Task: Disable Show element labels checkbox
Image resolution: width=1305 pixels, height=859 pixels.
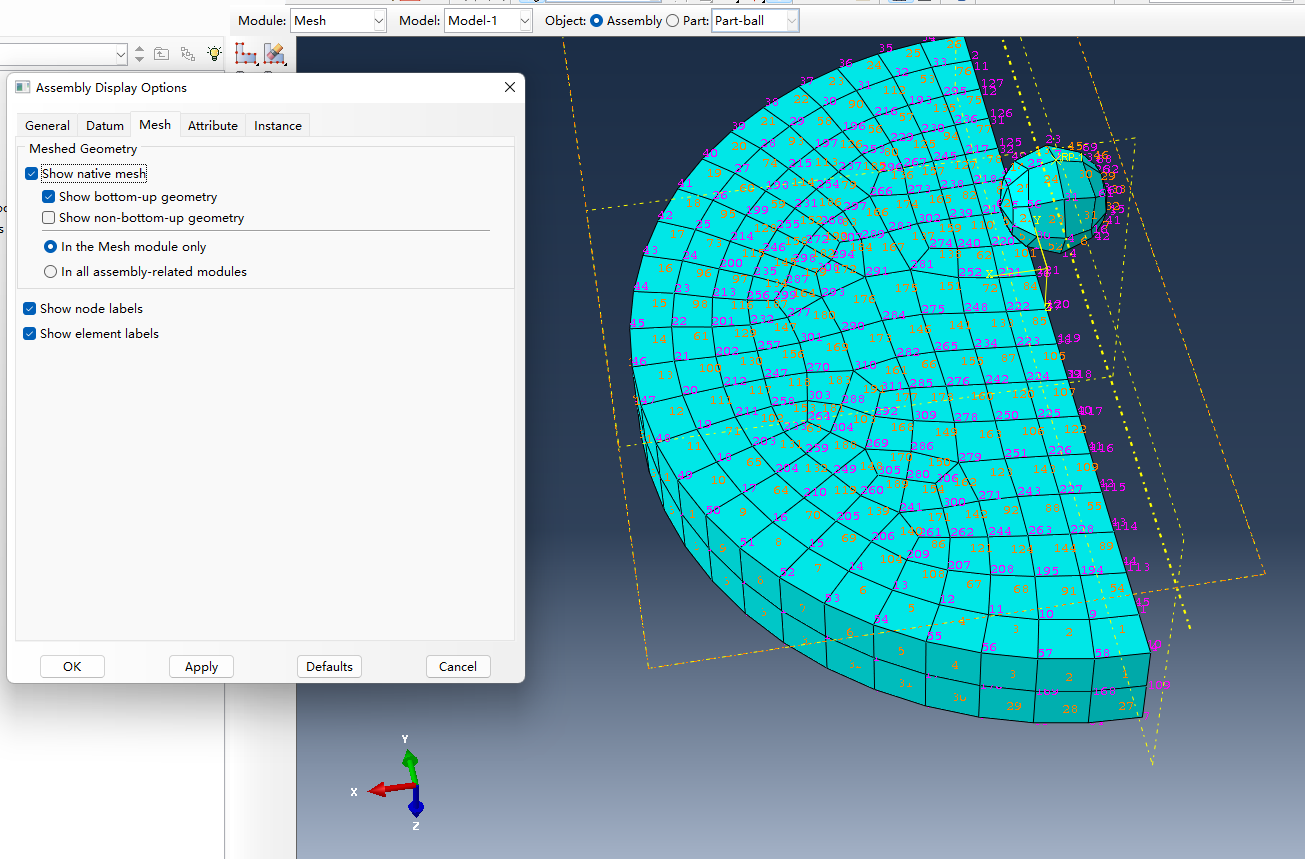Action: (x=30, y=334)
